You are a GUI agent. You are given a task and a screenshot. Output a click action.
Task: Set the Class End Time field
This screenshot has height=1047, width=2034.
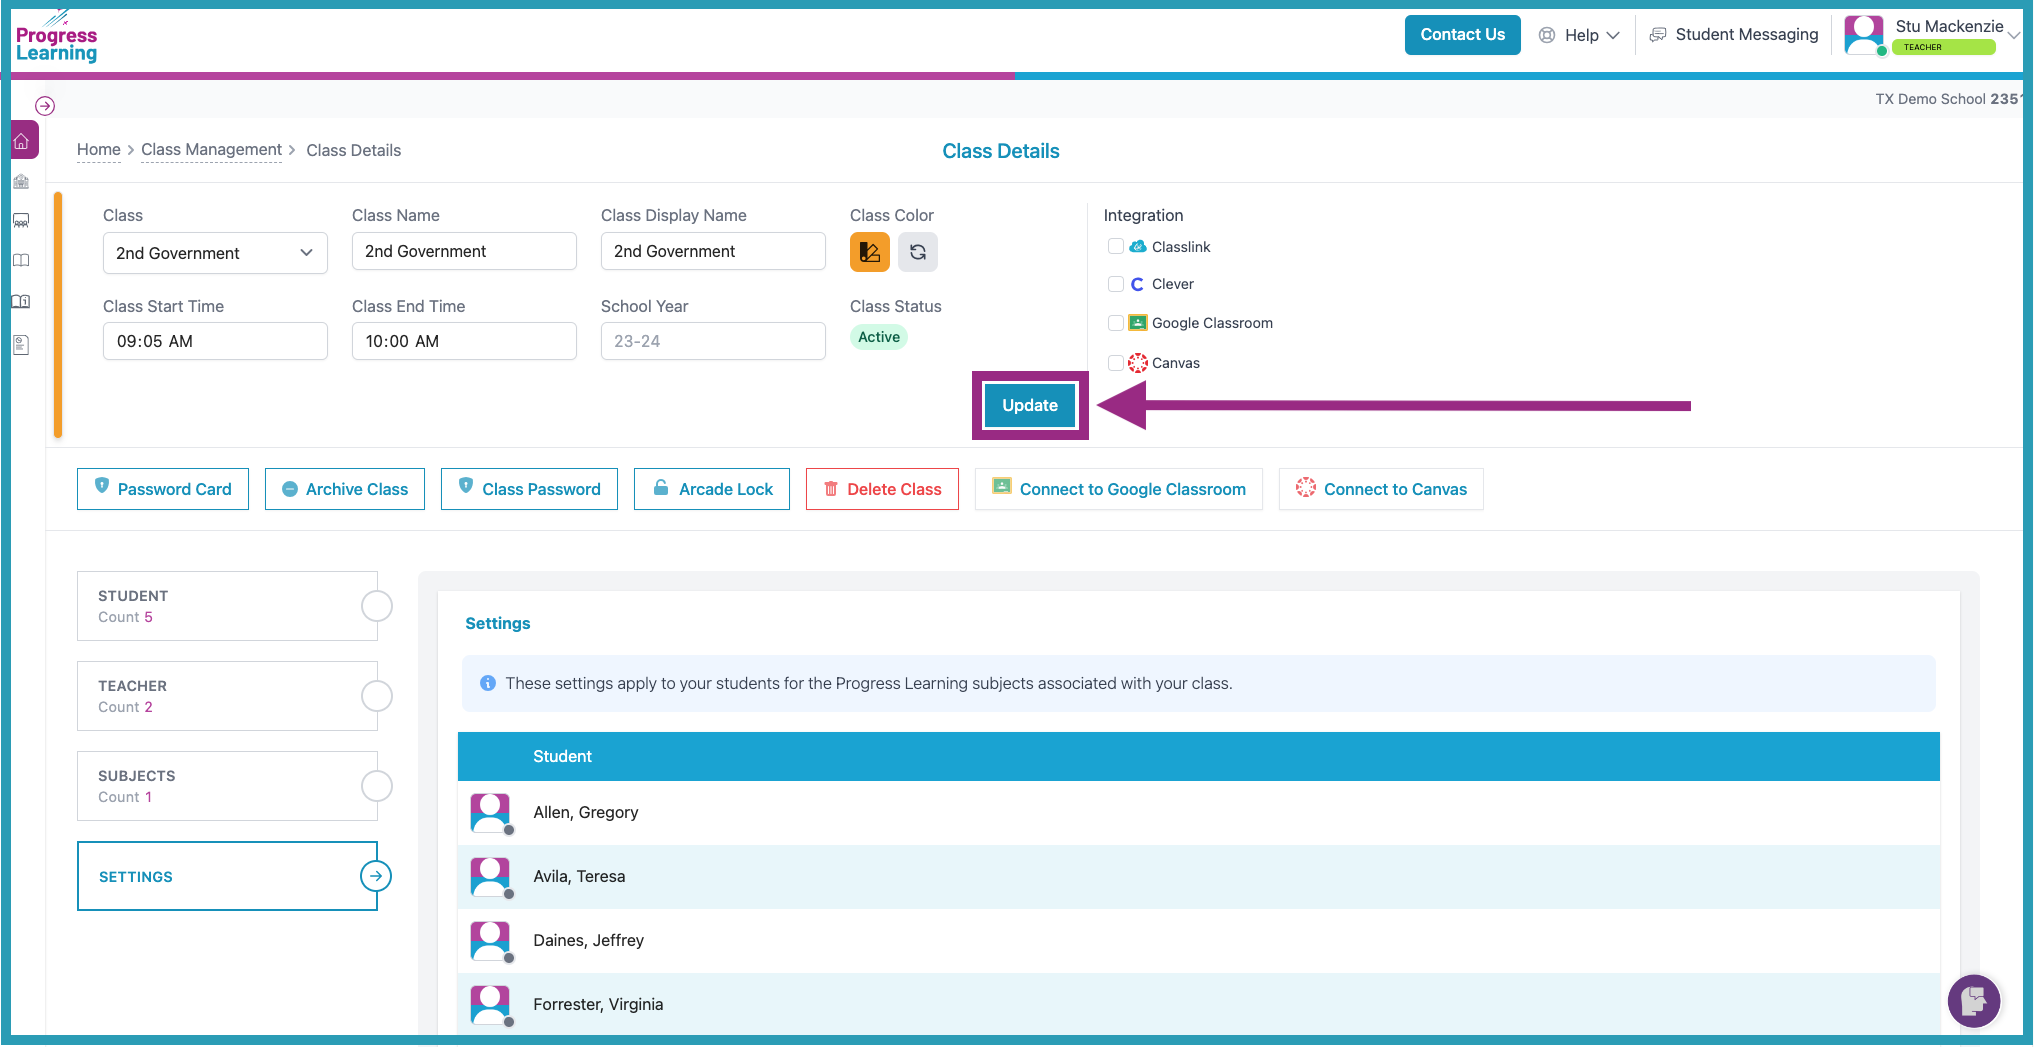[464, 341]
